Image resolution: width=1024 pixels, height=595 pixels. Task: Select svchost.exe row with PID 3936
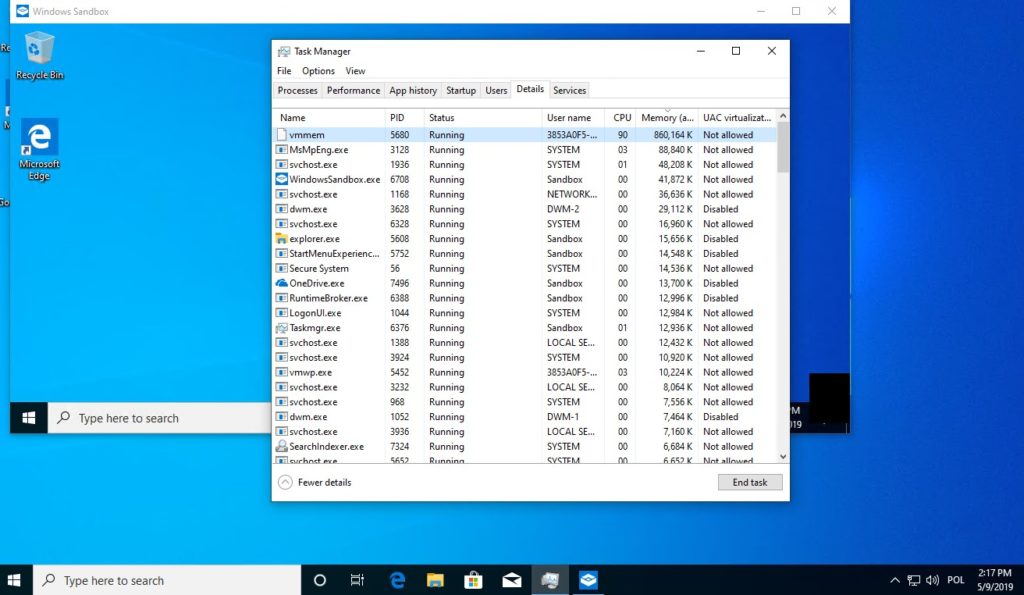525,432
